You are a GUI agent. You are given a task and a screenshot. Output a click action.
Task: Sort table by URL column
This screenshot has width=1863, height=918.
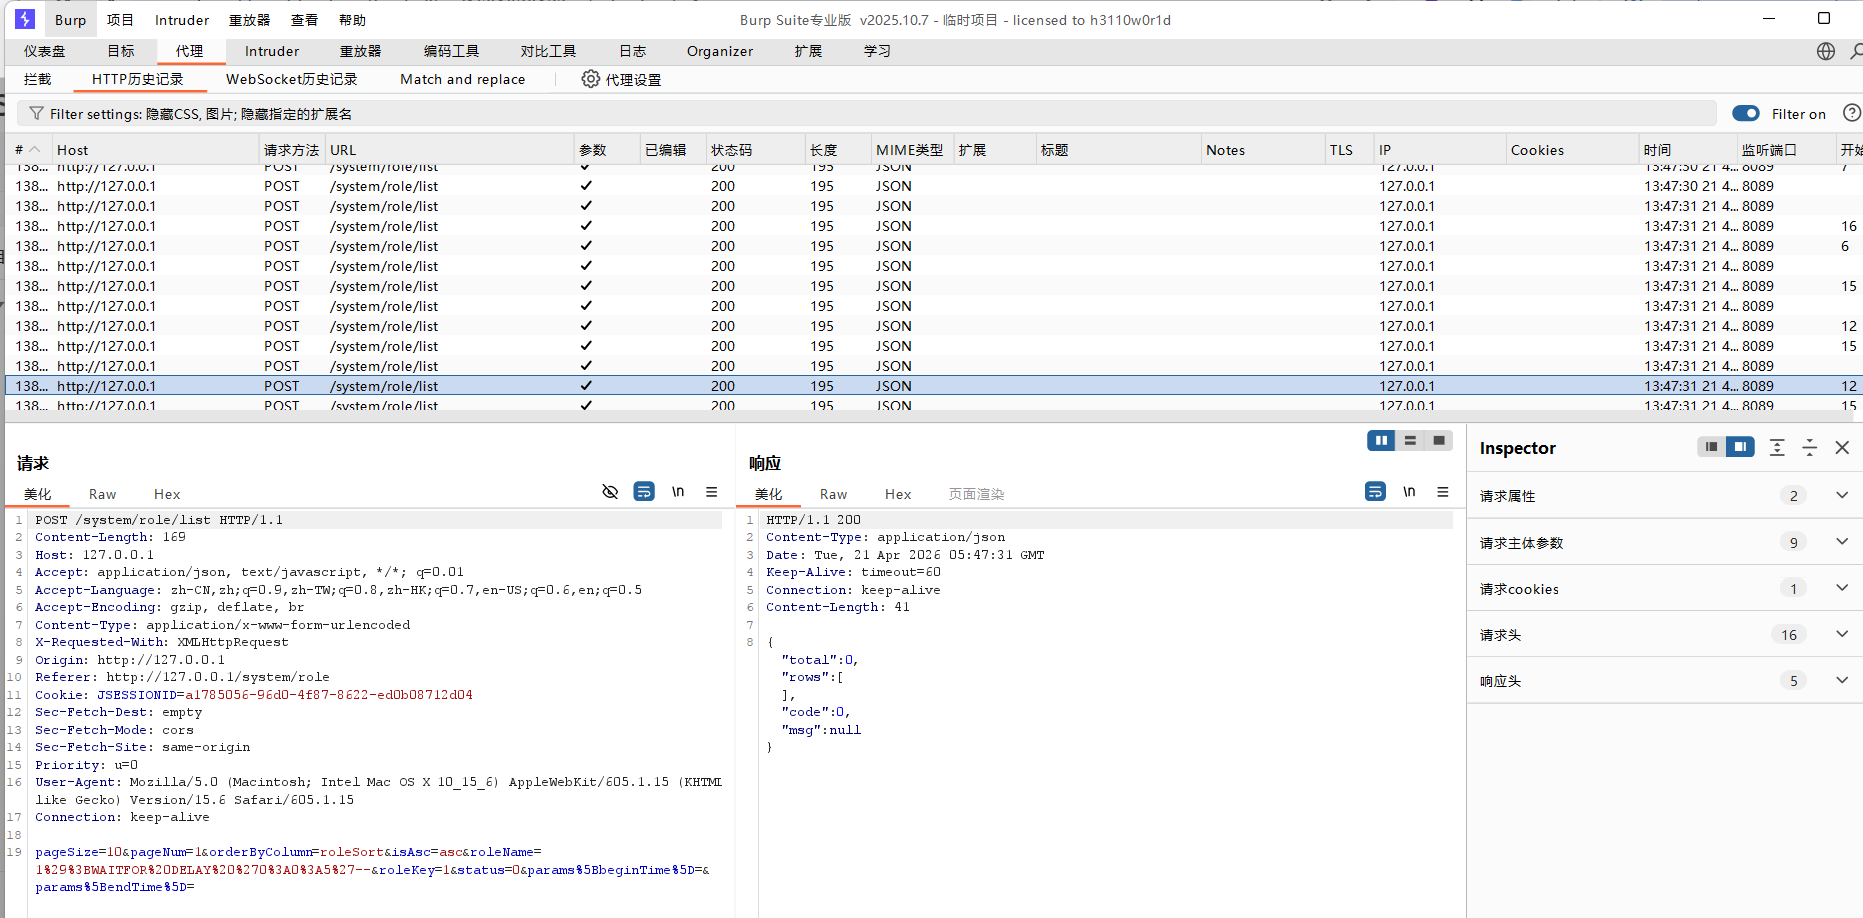coord(449,150)
